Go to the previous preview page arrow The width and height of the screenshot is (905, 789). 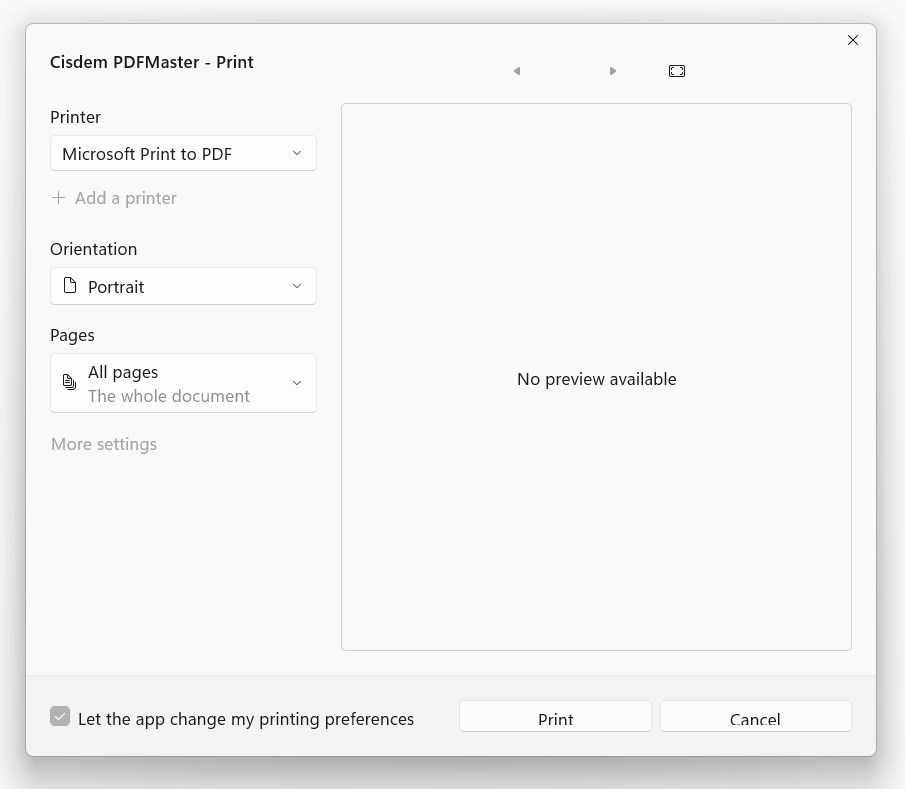pos(516,71)
